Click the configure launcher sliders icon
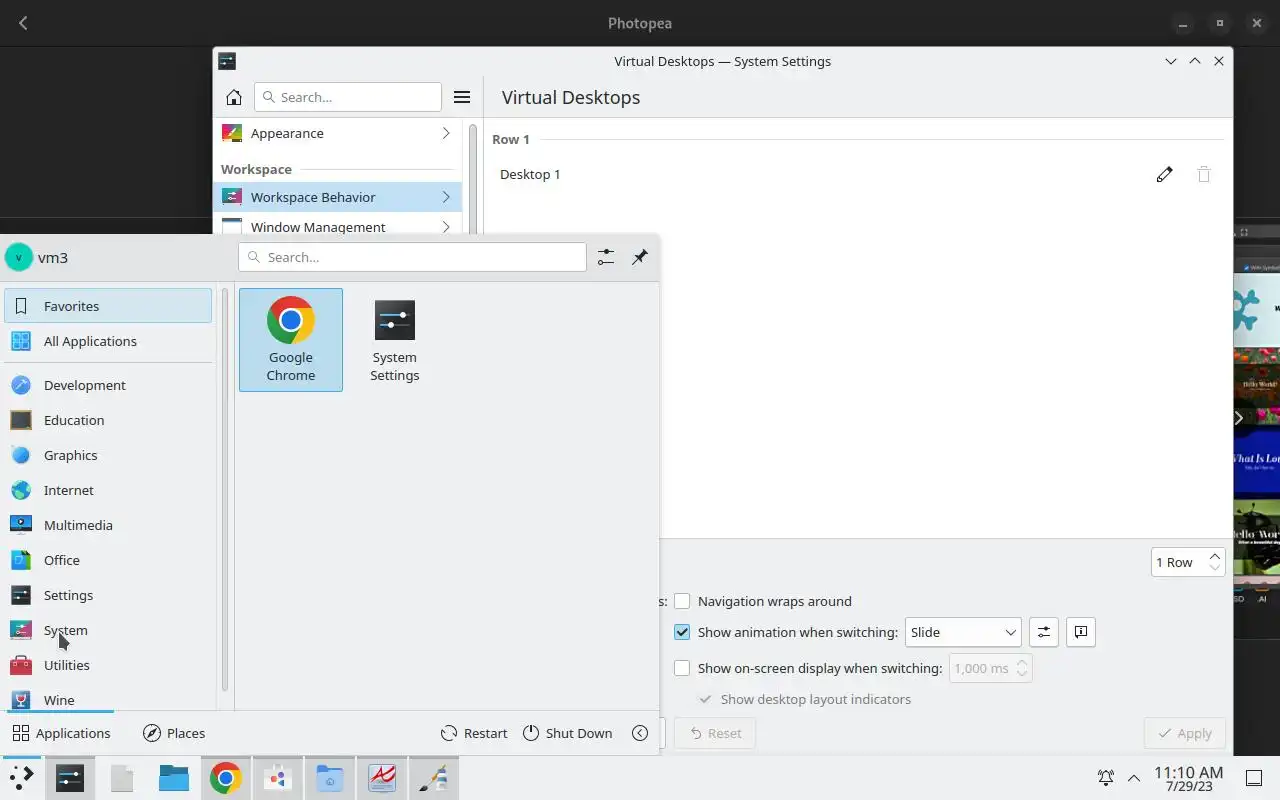 [x=606, y=257]
